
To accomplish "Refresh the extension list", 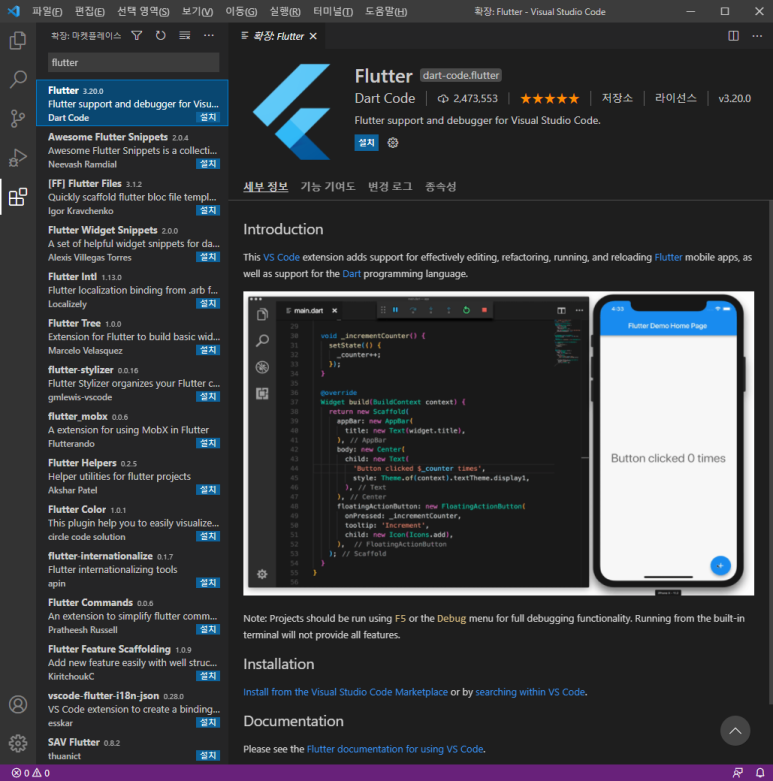I will point(160,35).
